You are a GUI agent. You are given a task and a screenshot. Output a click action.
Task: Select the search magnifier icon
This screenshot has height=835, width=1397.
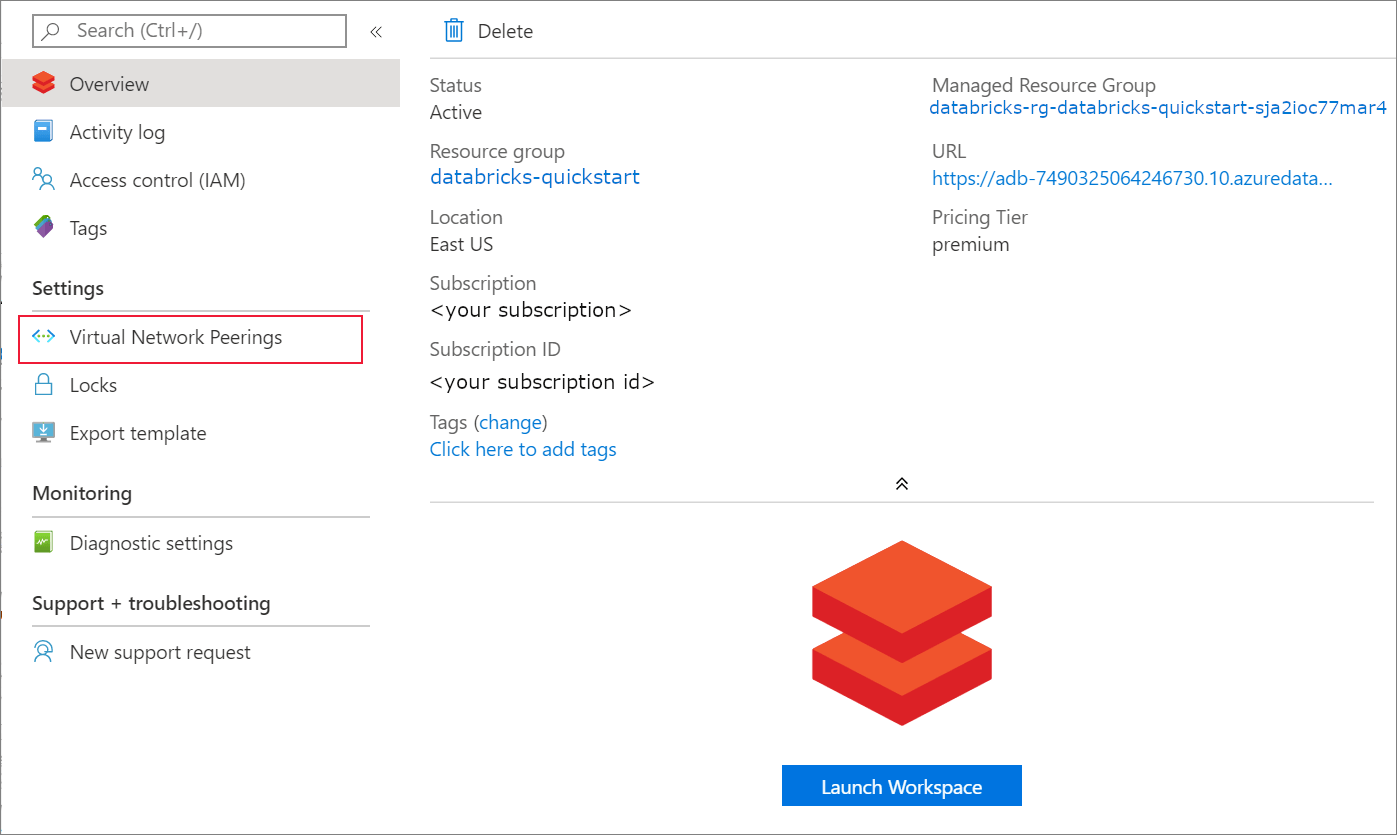coord(49,31)
